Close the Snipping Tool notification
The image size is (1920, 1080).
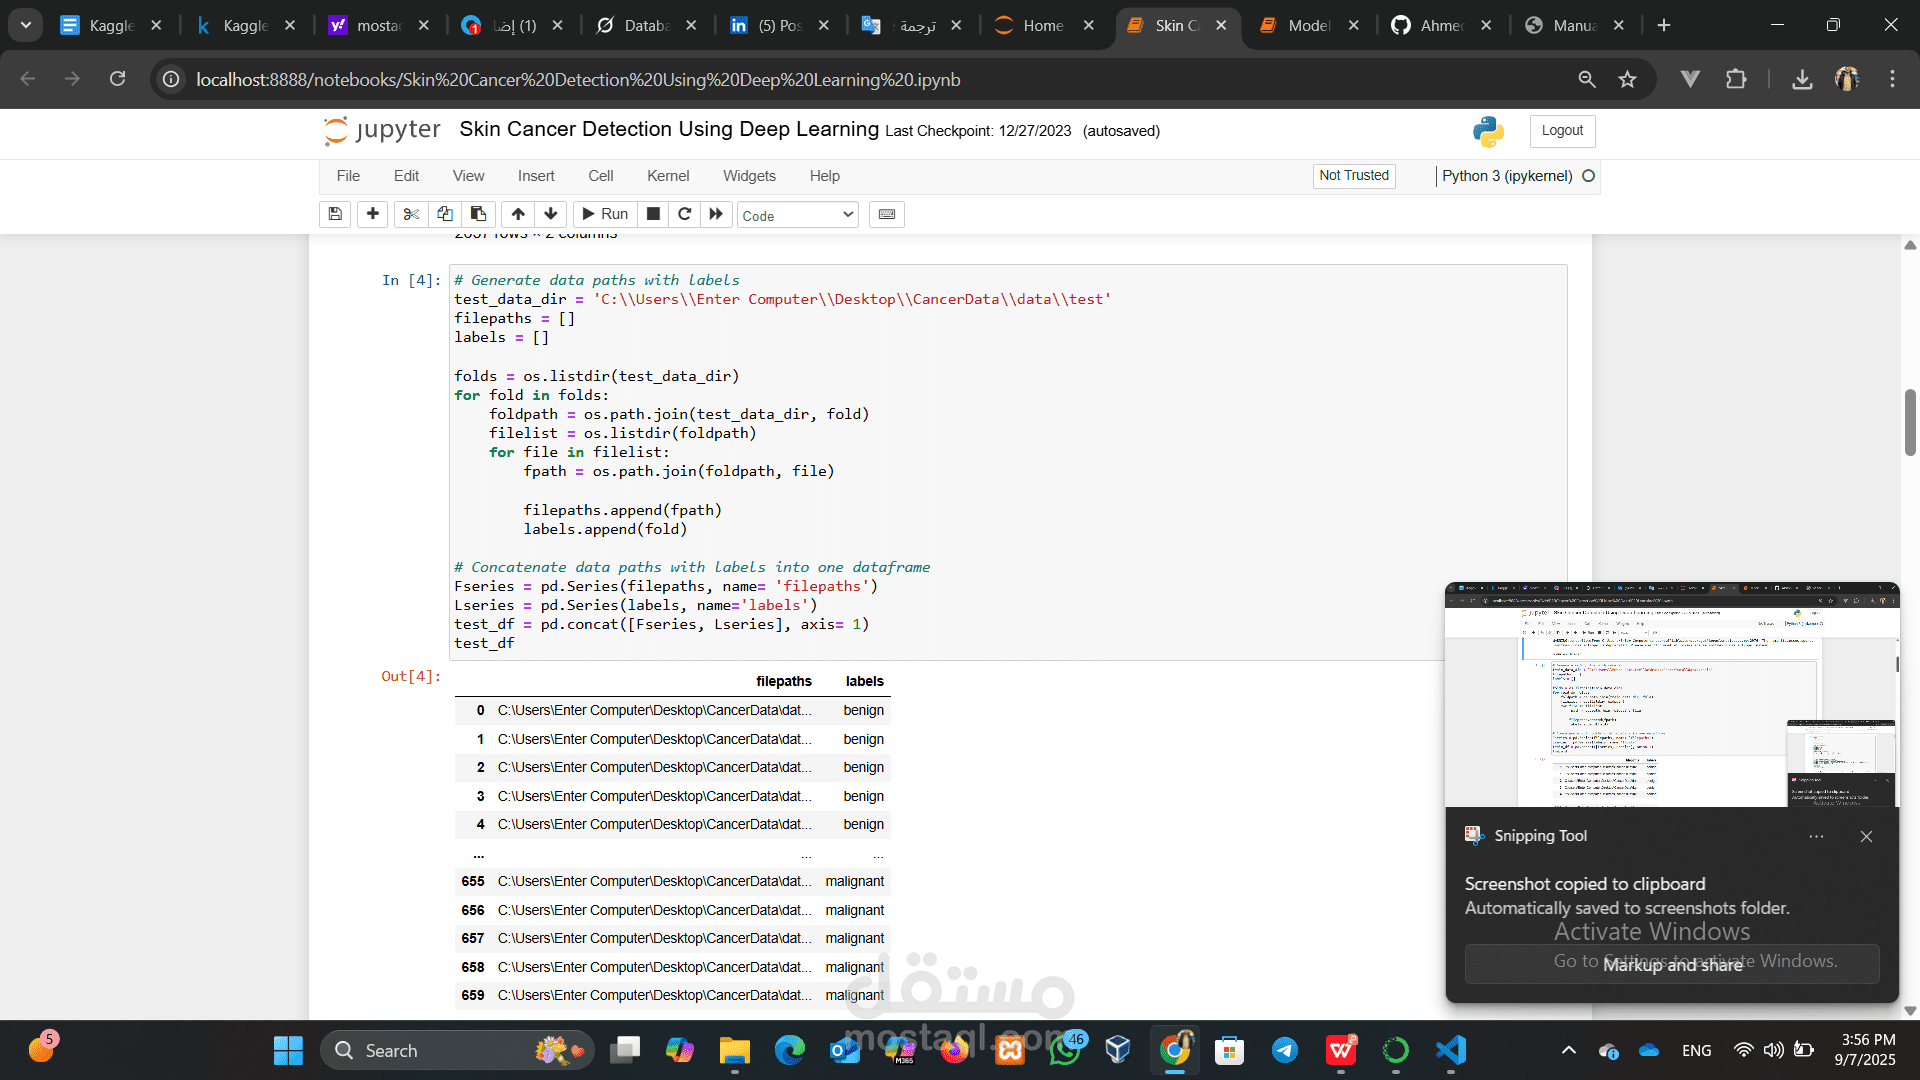click(1866, 837)
